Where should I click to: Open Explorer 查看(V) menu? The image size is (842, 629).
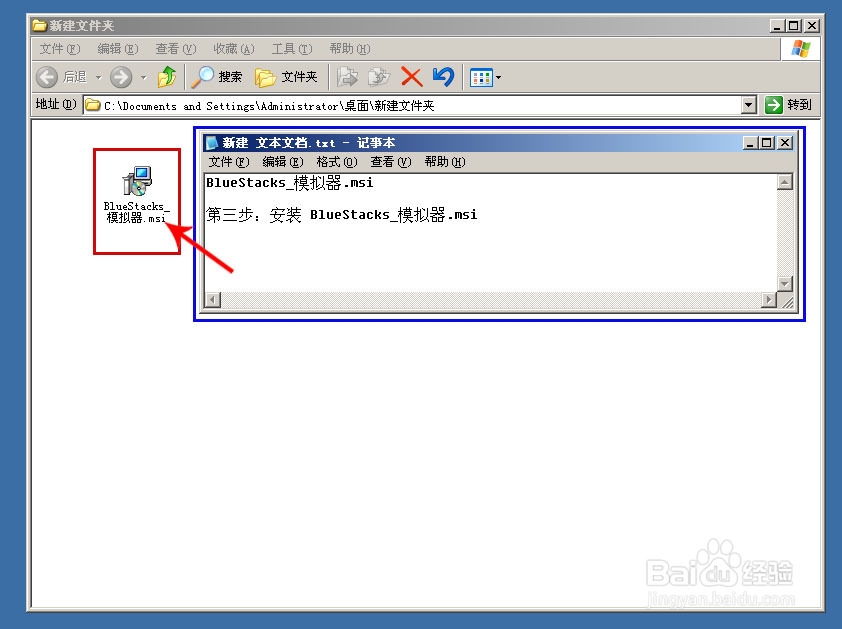(176, 49)
